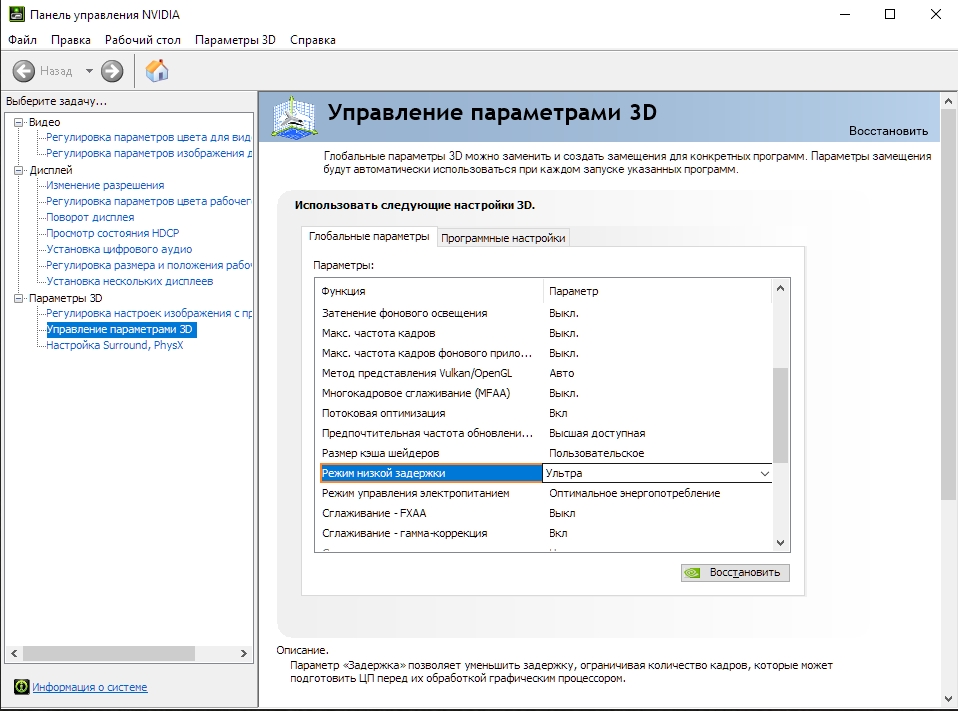Image resolution: width=958 pixels, height=711 pixels.
Task: Open the Параметры 3D menu
Action: [x=235, y=40]
